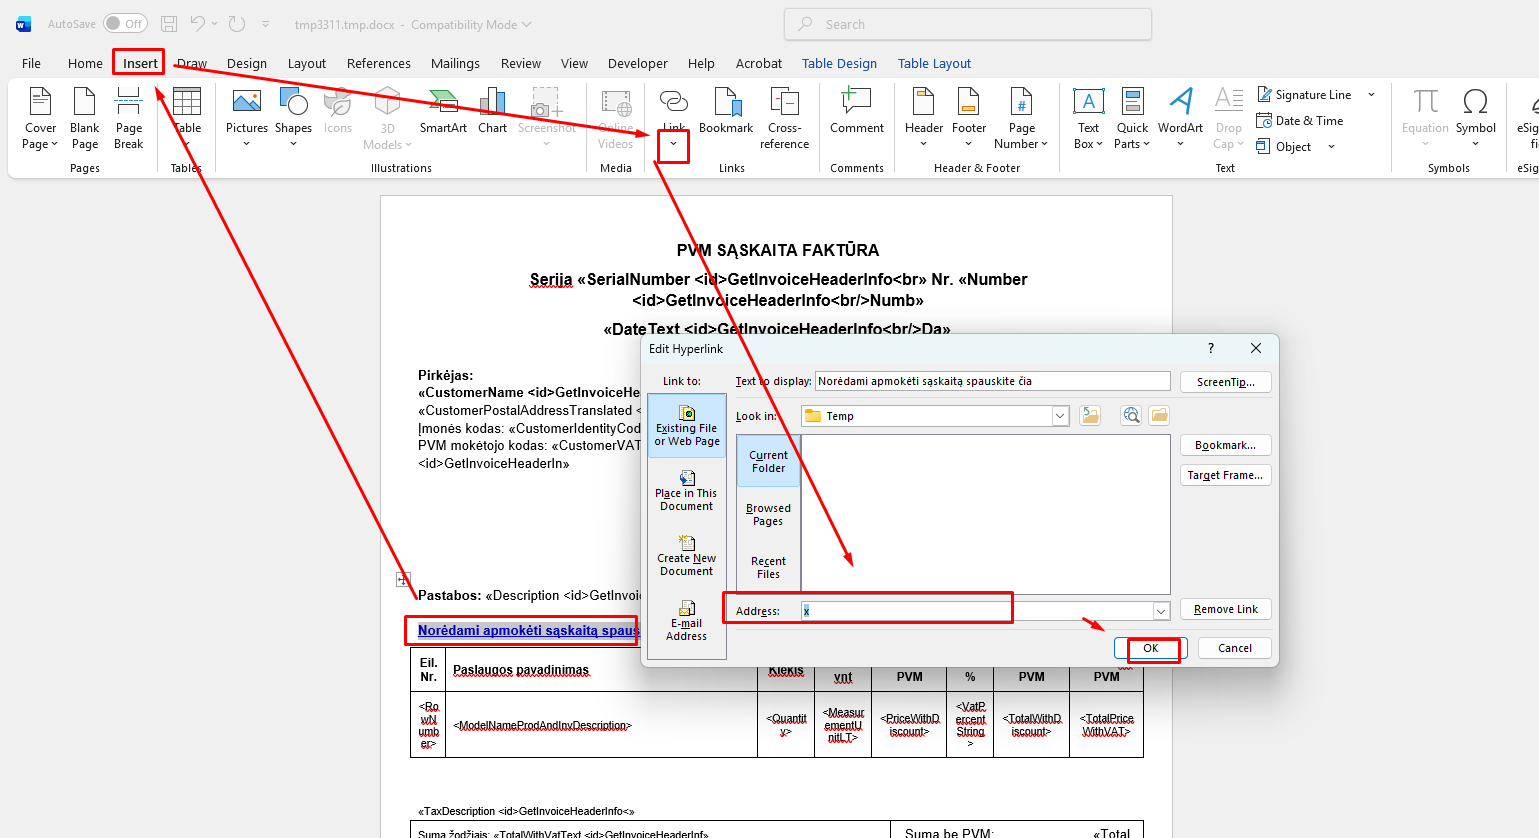Toggle the AutoSave switch
The height and width of the screenshot is (838, 1539).
point(125,23)
